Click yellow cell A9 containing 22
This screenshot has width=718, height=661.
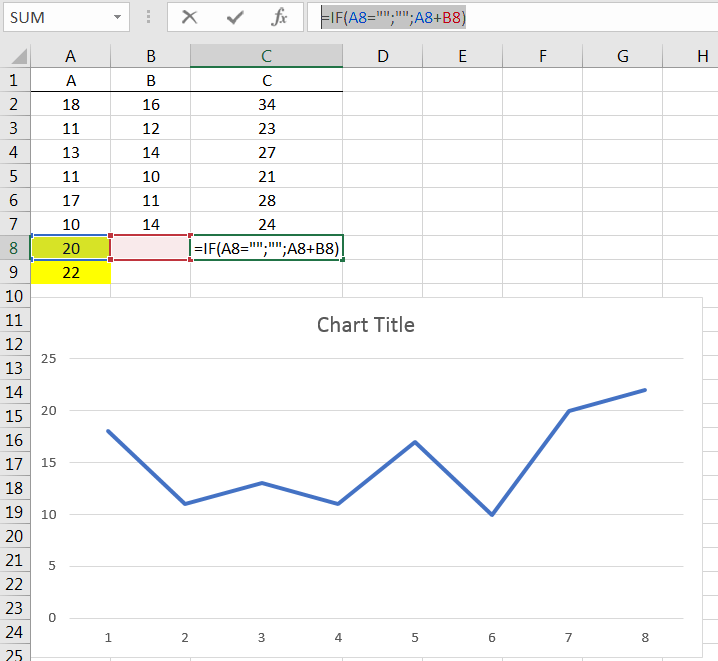pyautogui.click(x=71, y=272)
